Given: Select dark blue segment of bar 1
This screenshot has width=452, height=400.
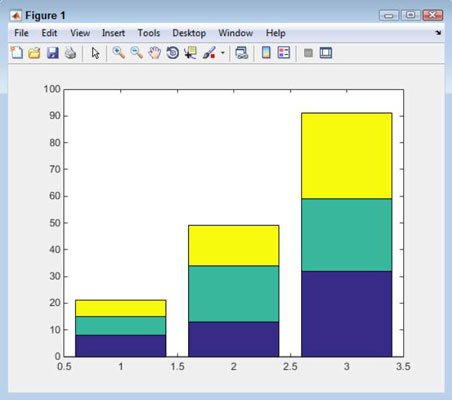Looking at the screenshot, I should 121,346.
